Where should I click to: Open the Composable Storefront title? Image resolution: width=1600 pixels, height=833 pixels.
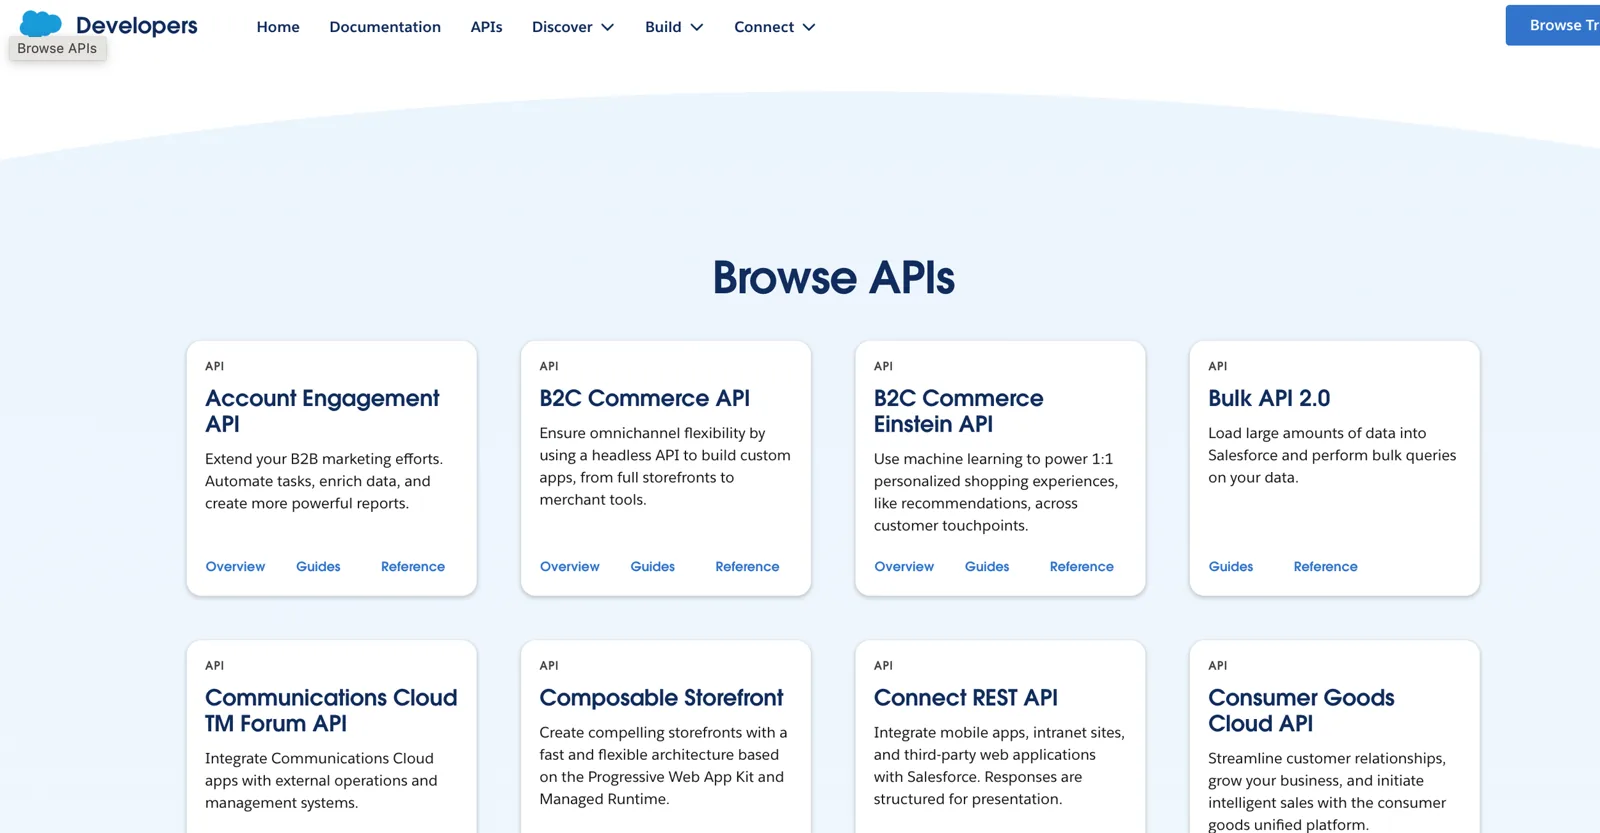661,697
